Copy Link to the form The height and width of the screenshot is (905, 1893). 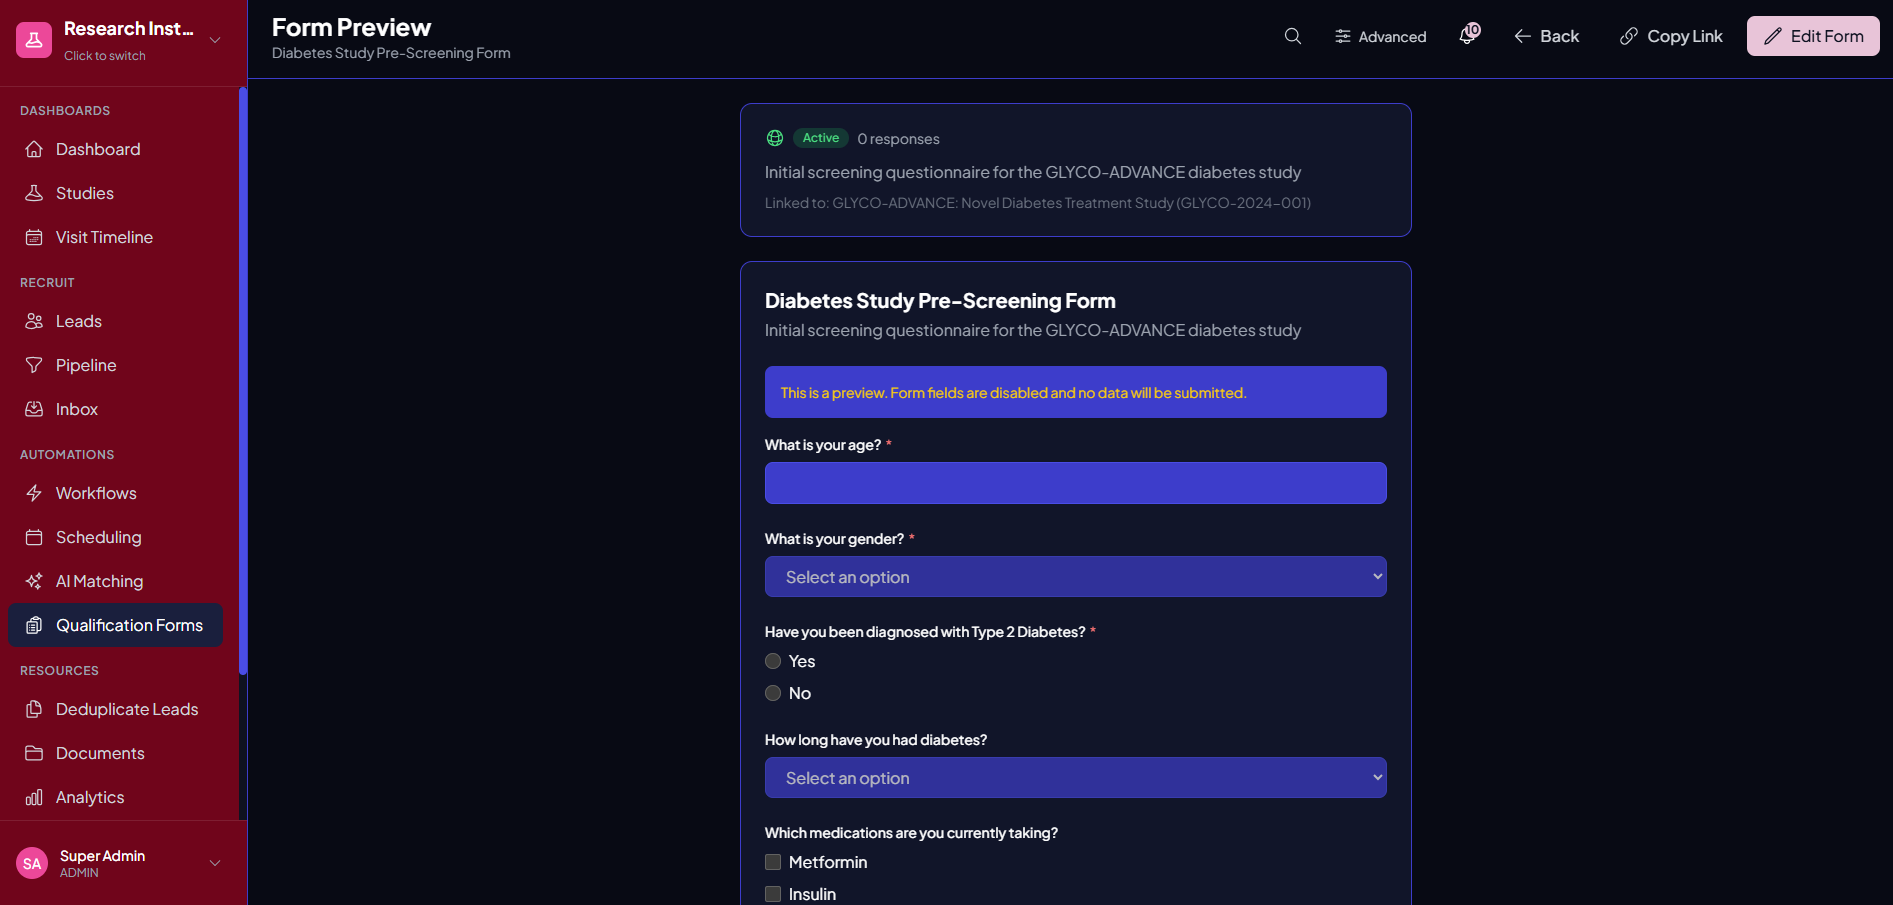pyautogui.click(x=1671, y=36)
